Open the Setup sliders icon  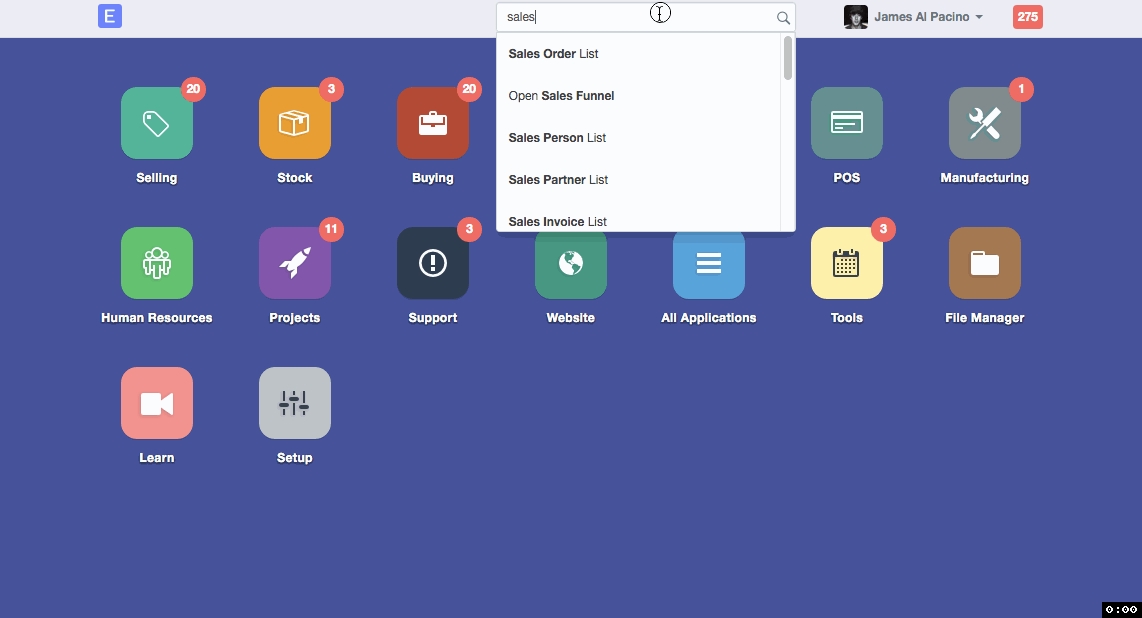(x=295, y=403)
